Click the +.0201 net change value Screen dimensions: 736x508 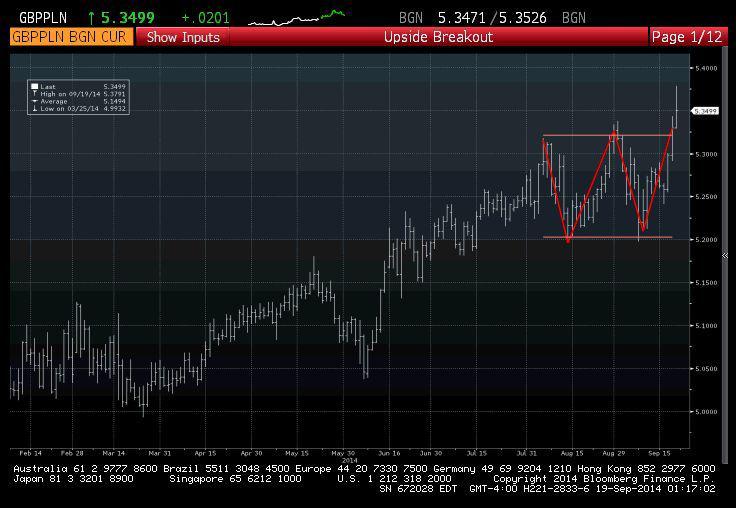tap(204, 17)
